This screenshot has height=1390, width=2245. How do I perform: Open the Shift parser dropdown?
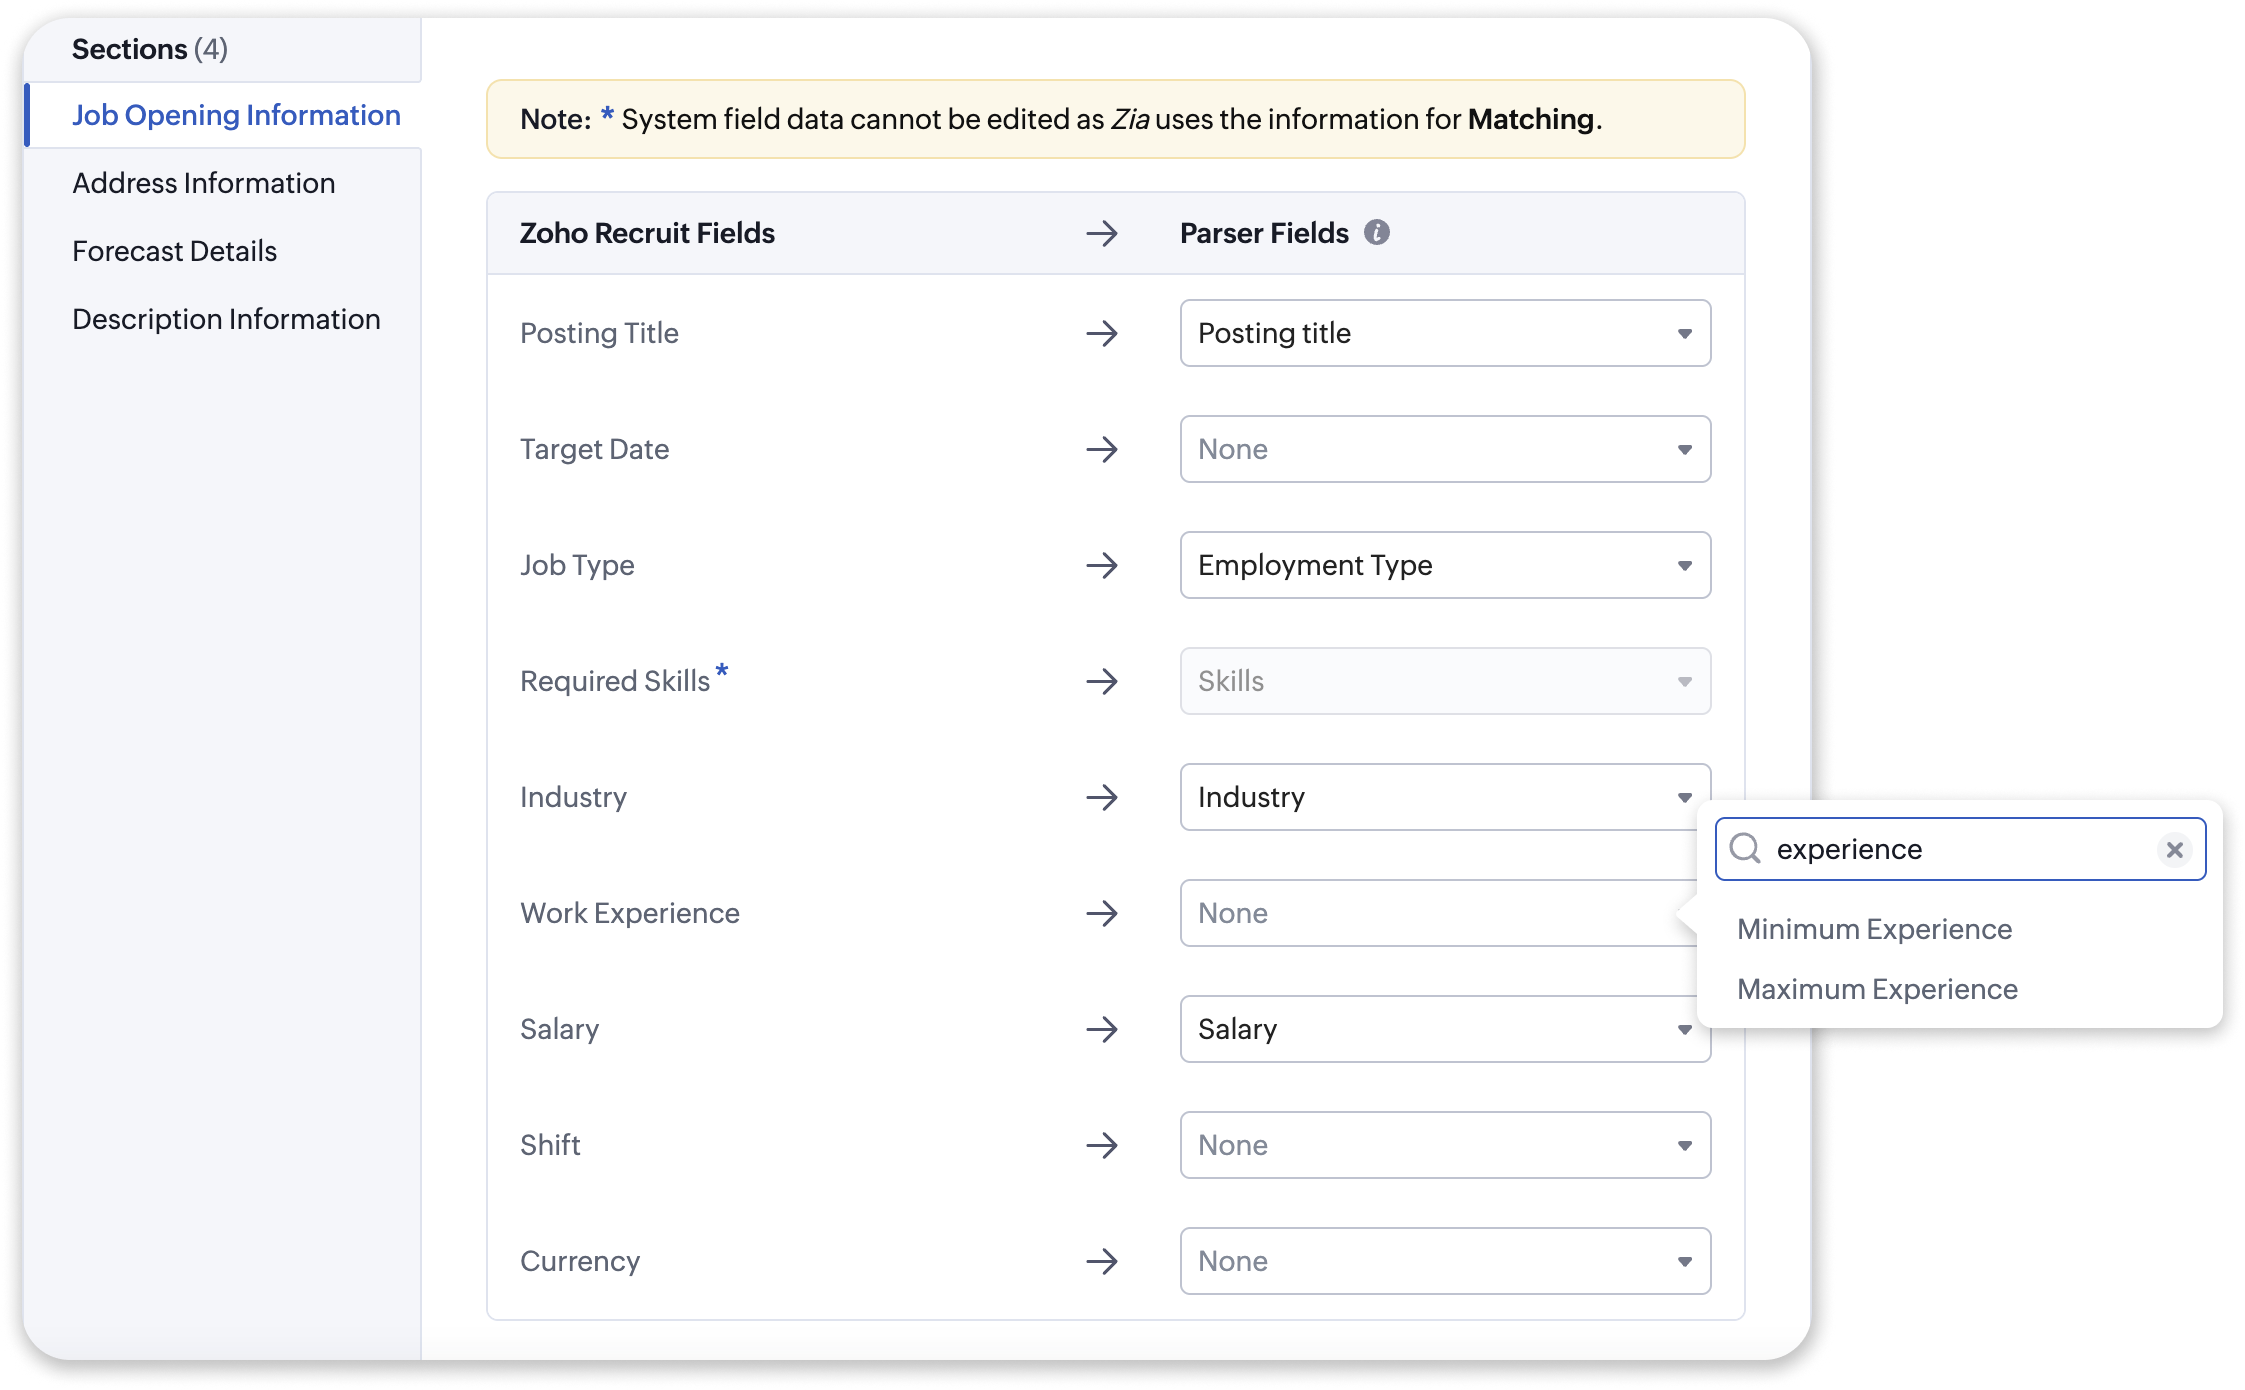tap(1445, 1145)
